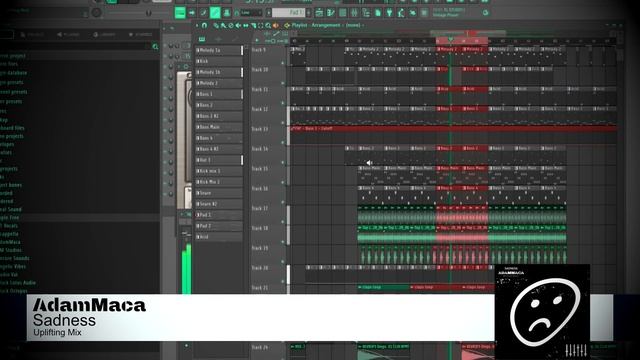Click the Track 20 label
640x360 pixels.
pyautogui.click(x=260, y=268)
